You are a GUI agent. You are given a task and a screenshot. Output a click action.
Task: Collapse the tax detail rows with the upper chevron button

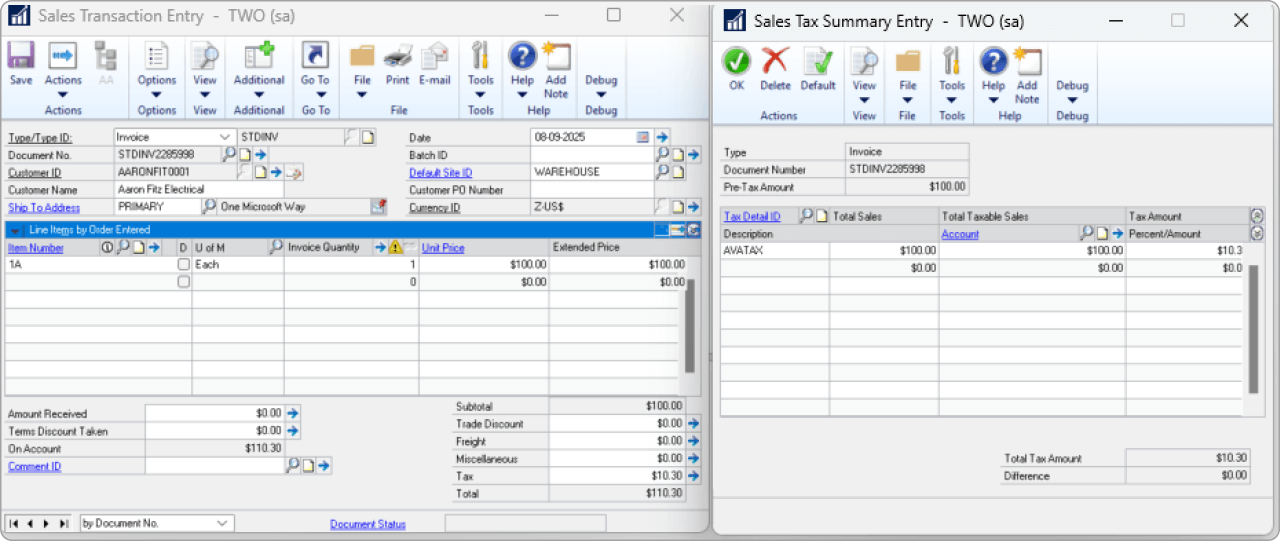1257,216
